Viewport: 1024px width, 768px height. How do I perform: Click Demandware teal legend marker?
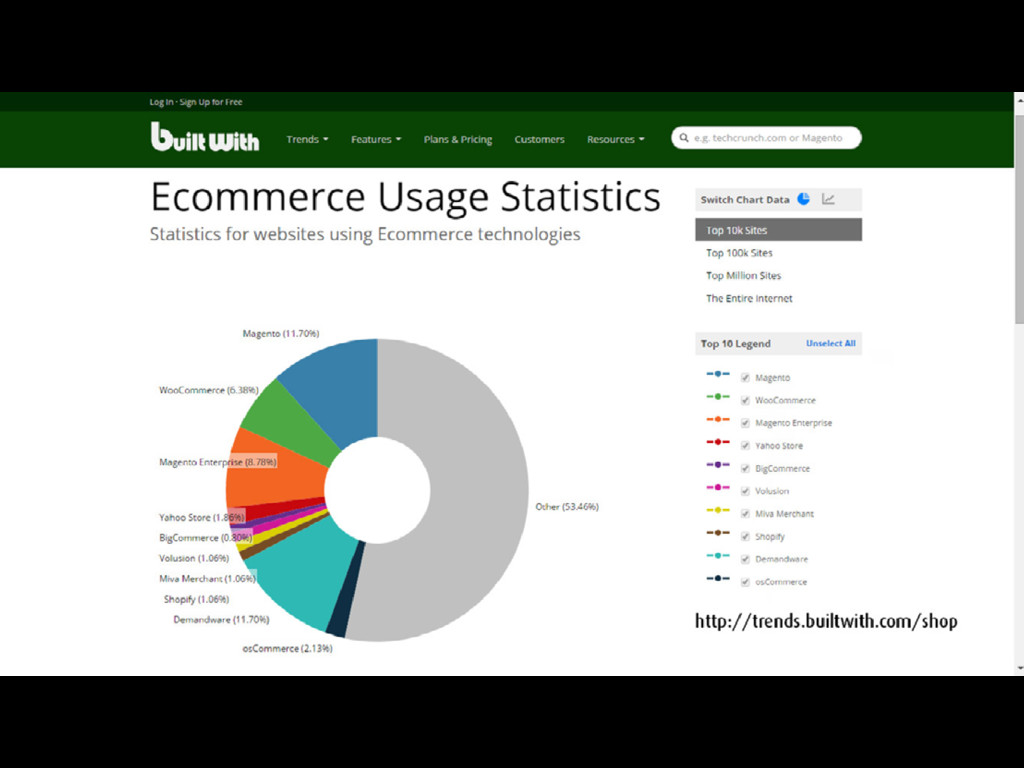(718, 556)
